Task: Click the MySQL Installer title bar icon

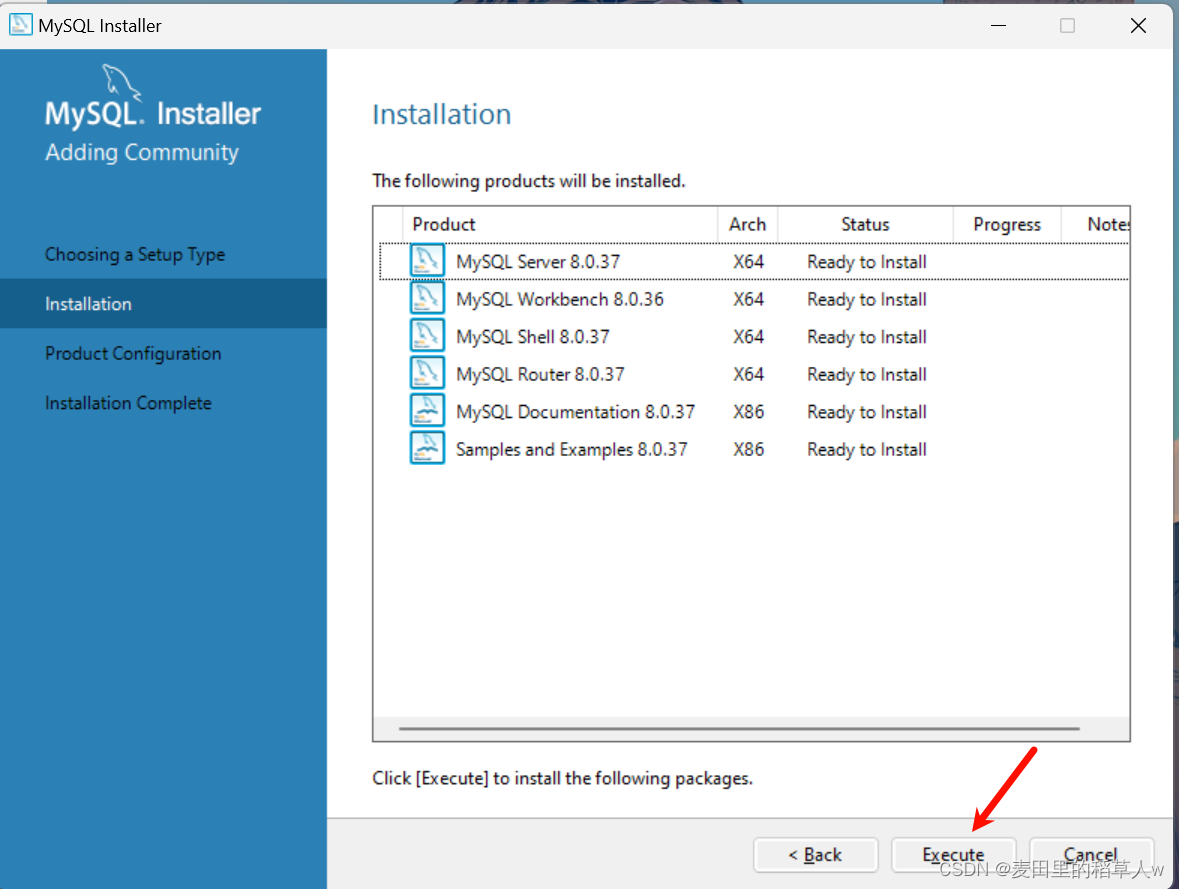Action: pos(20,25)
